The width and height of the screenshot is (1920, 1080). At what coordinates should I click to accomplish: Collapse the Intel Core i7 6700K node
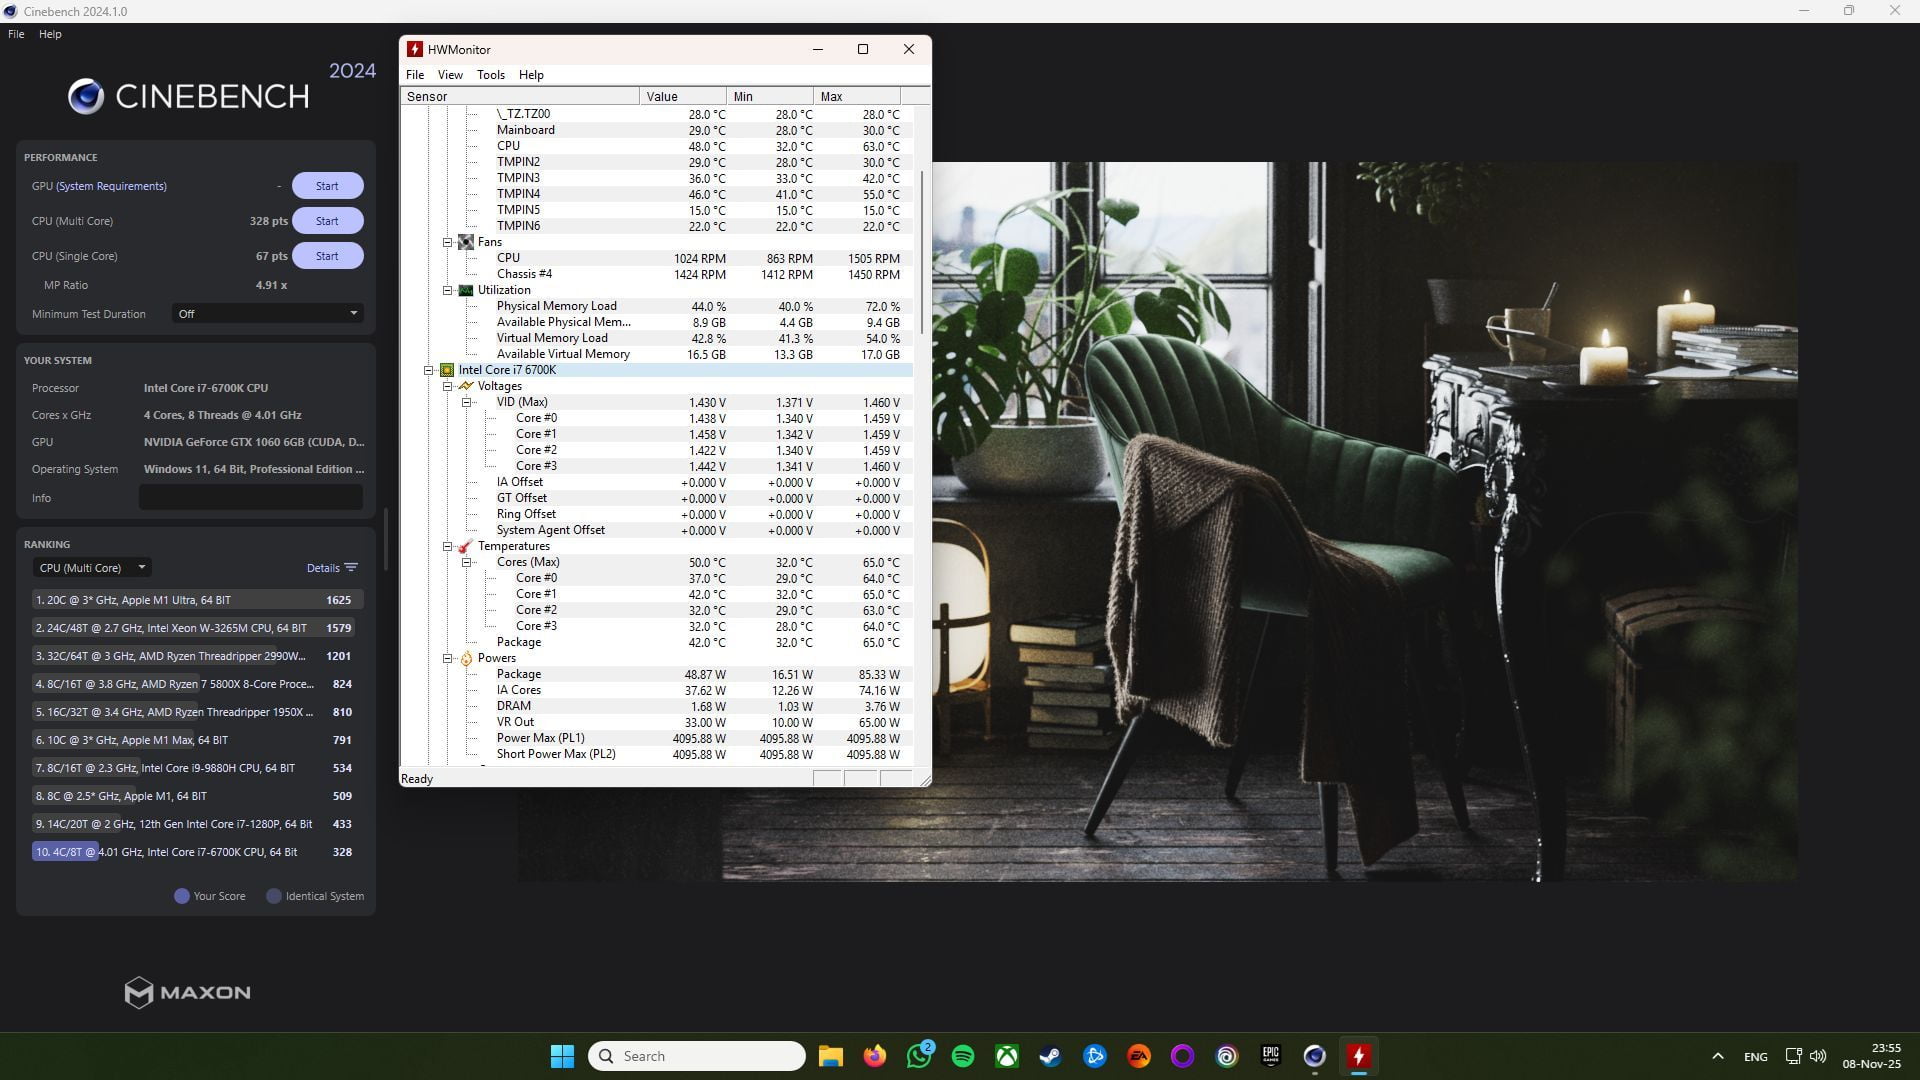coord(429,370)
